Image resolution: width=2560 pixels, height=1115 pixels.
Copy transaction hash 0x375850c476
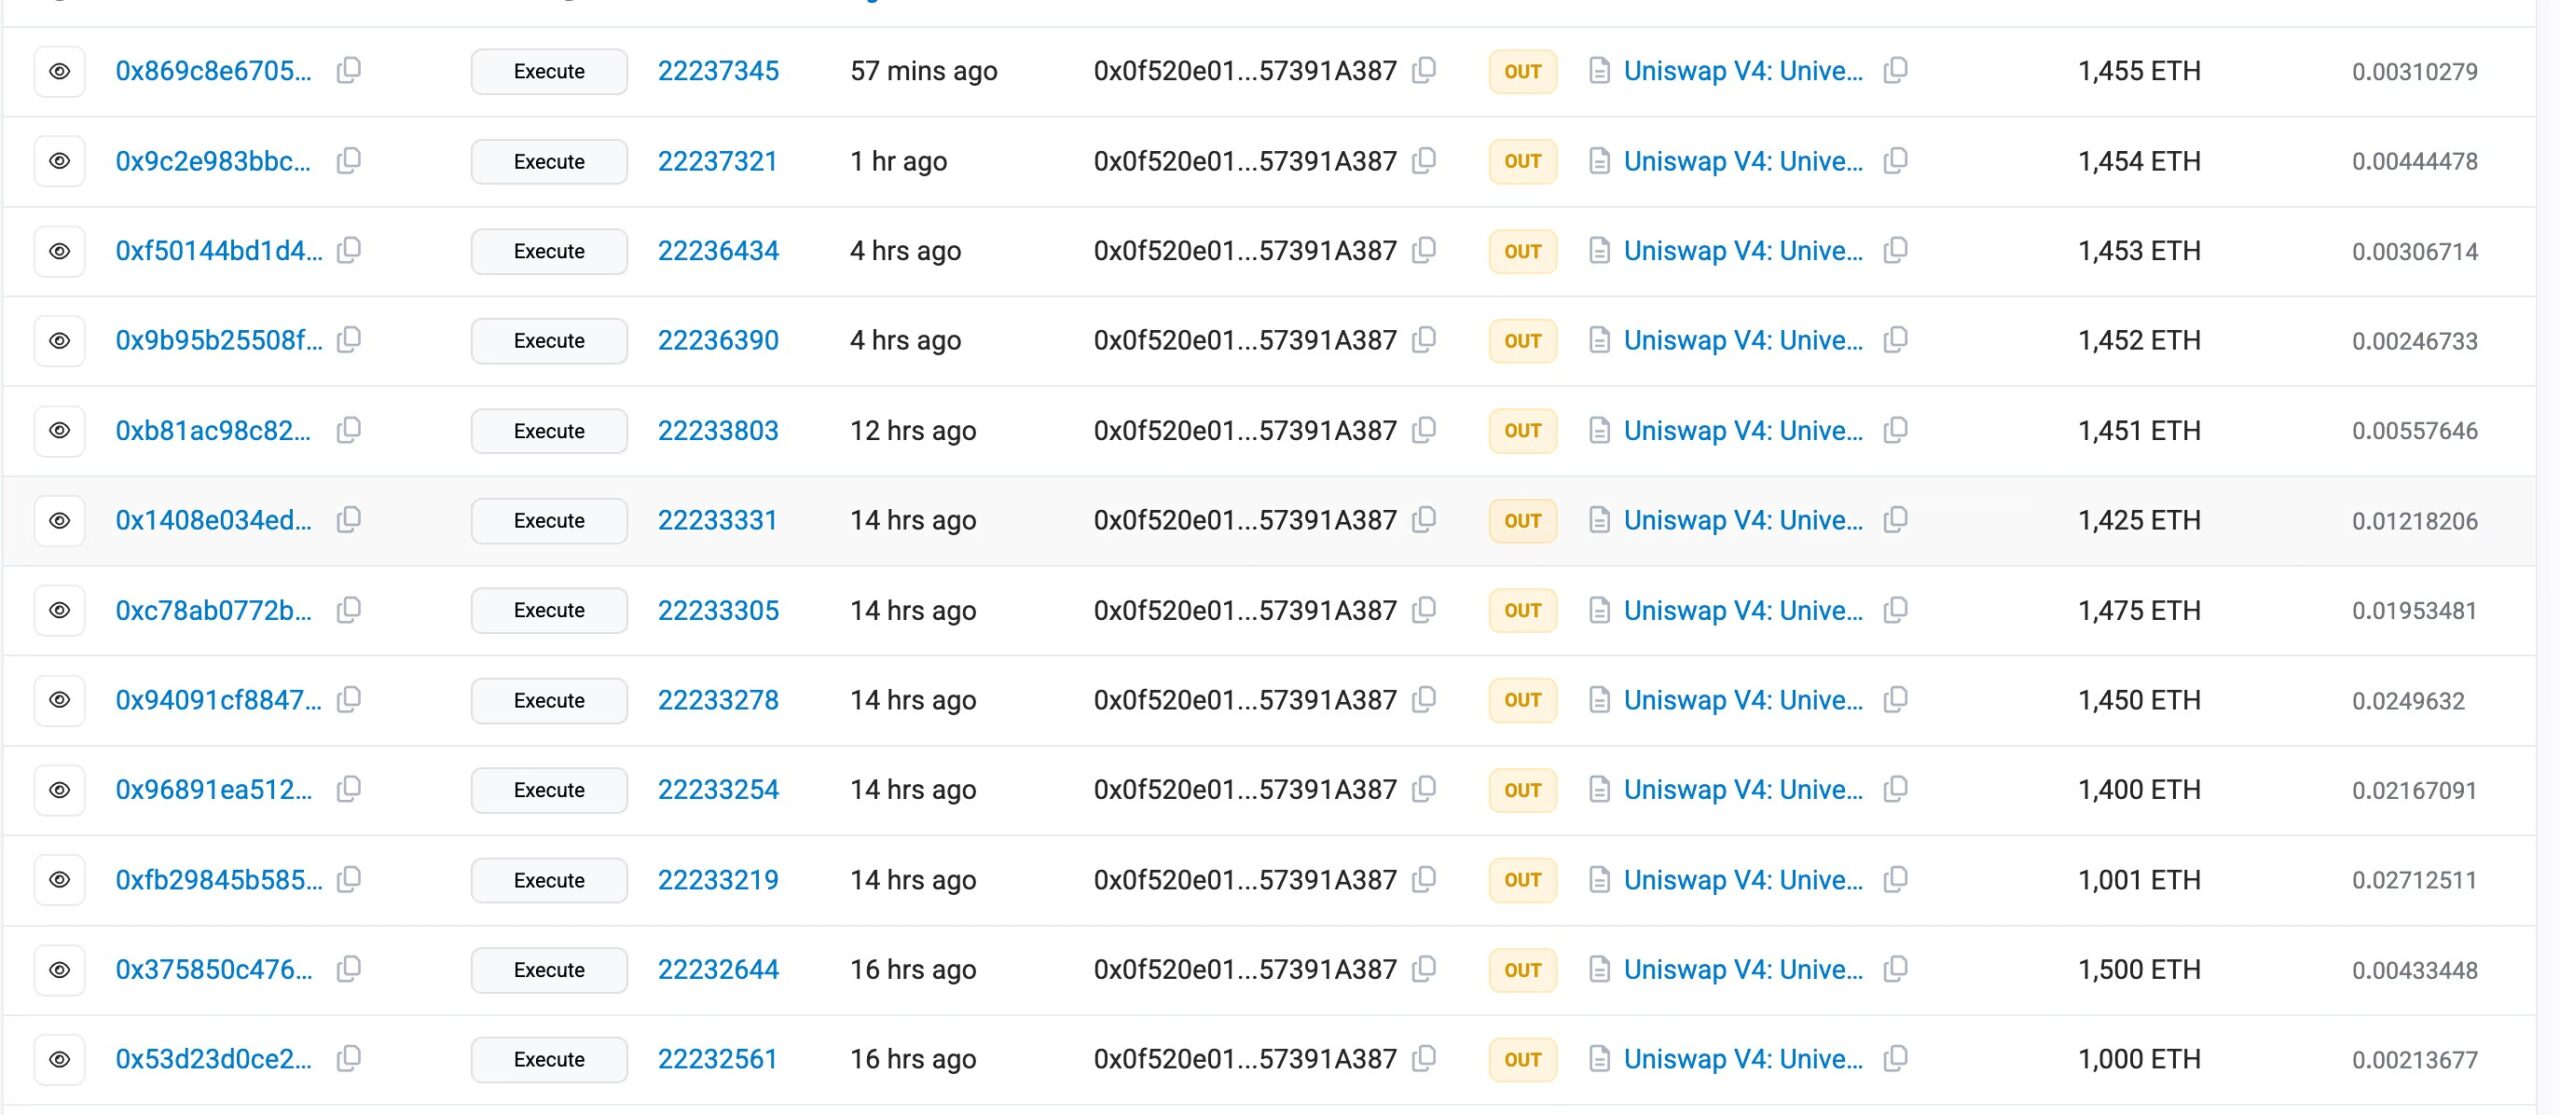[348, 969]
